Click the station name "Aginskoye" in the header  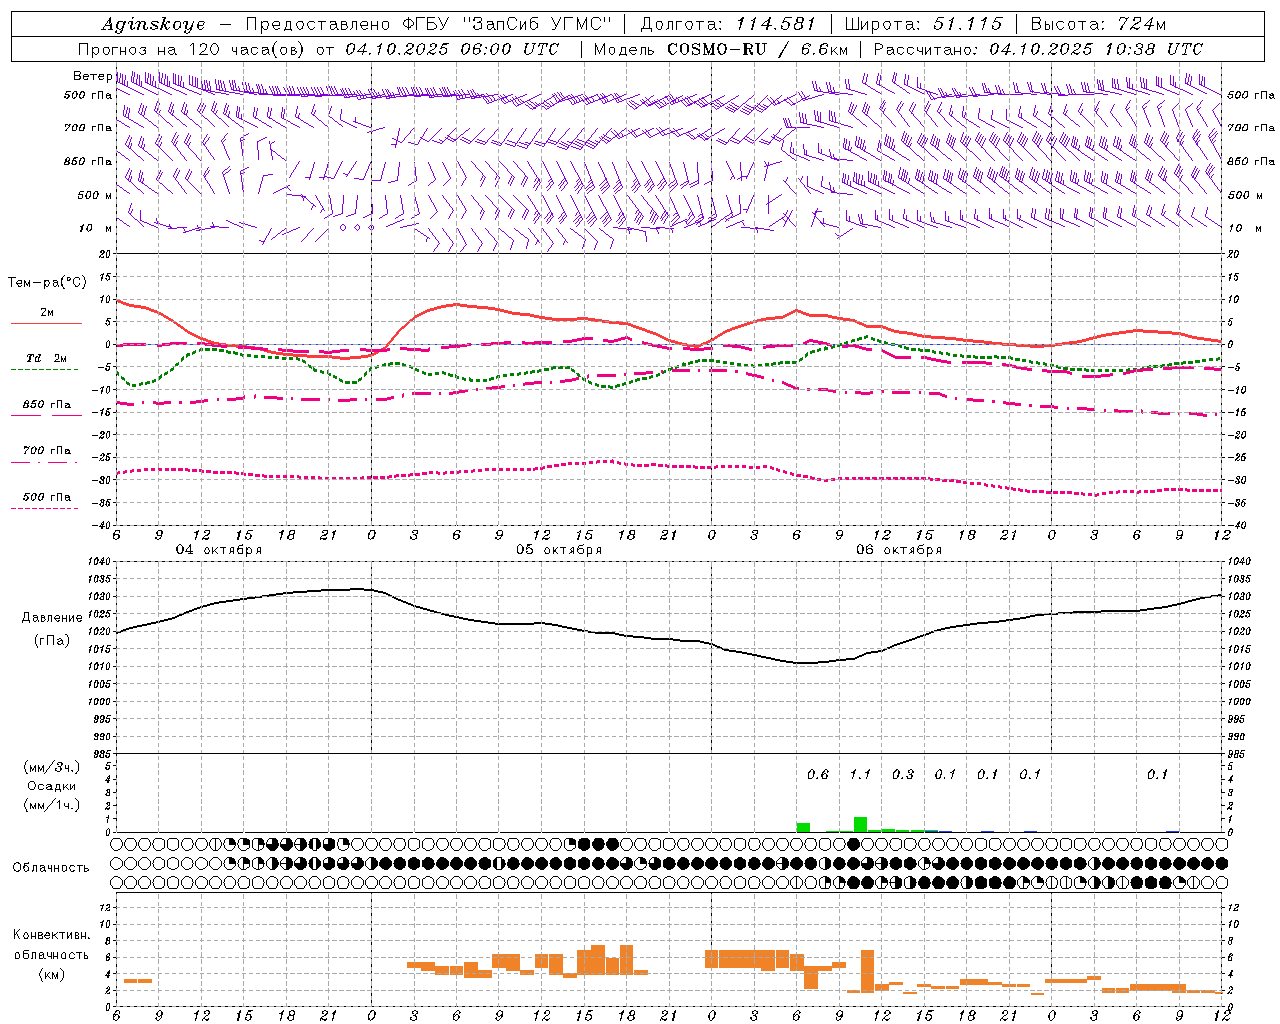tap(153, 24)
